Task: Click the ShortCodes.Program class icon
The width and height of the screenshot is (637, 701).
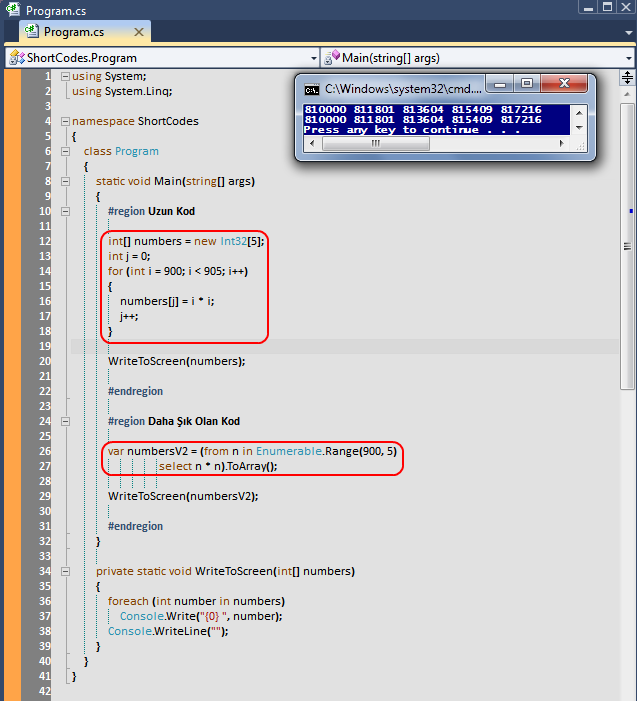Action: pyautogui.click(x=16, y=58)
